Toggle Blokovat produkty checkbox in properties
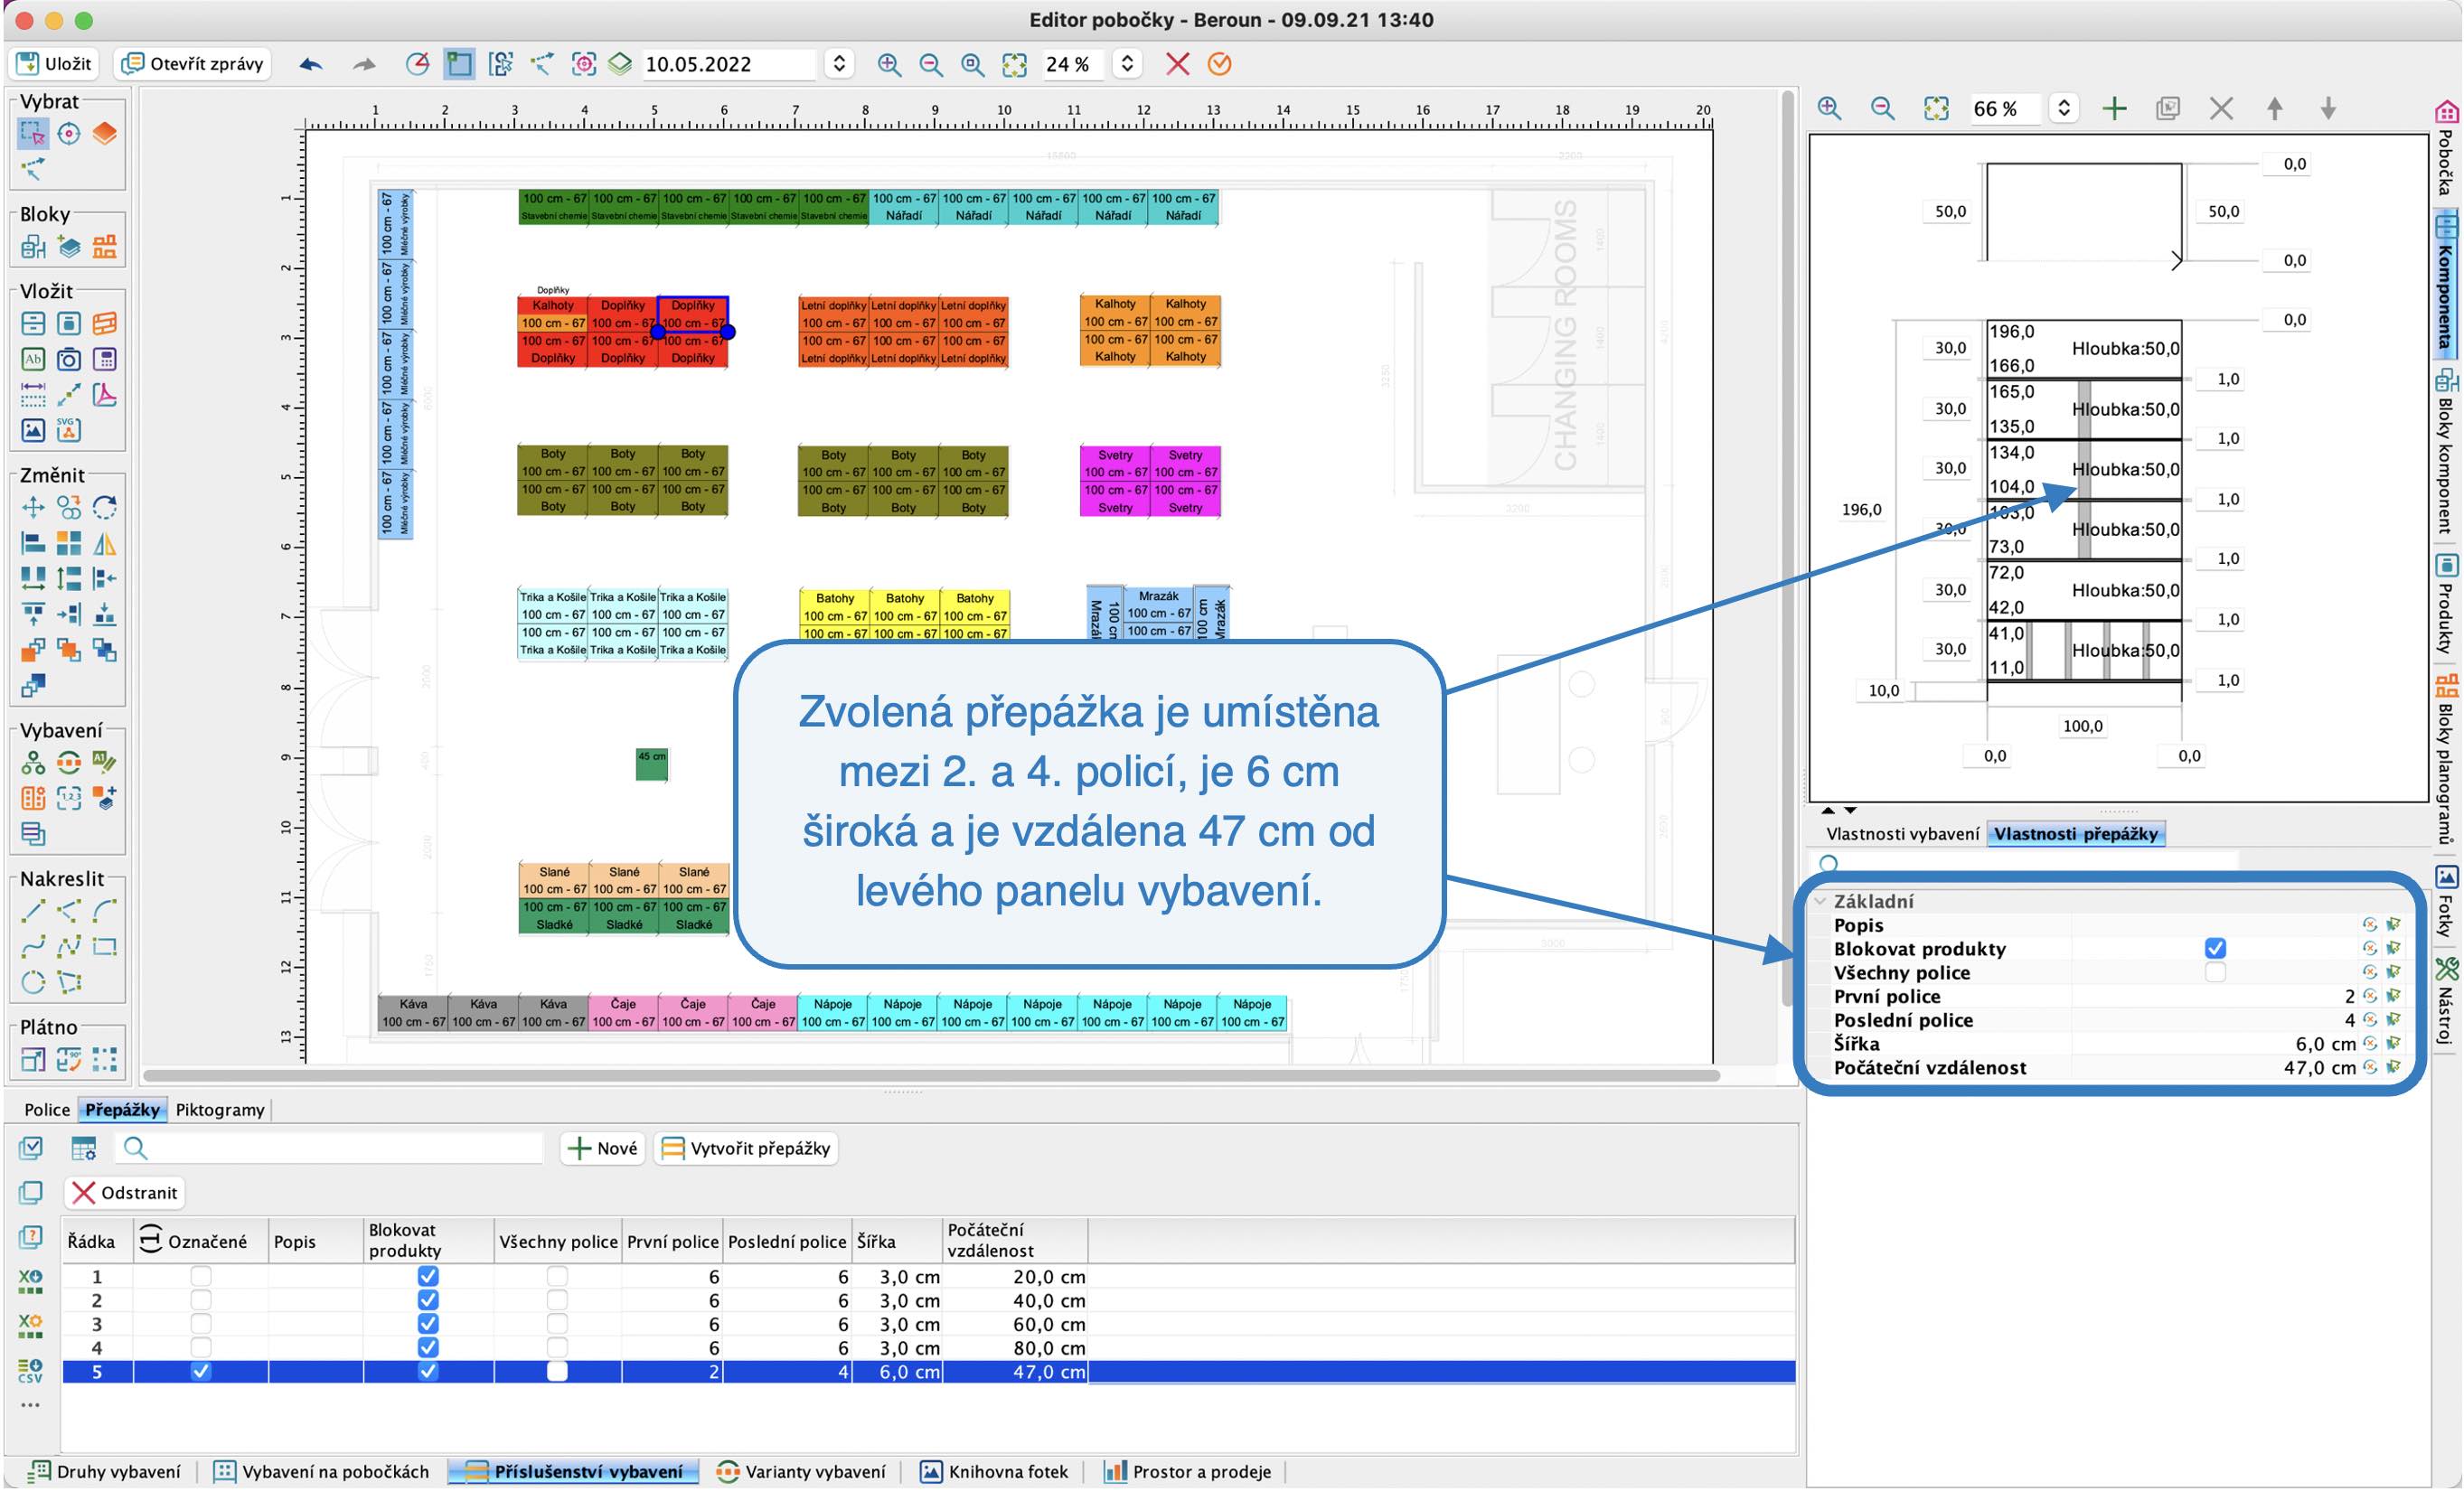 pos(2215,948)
